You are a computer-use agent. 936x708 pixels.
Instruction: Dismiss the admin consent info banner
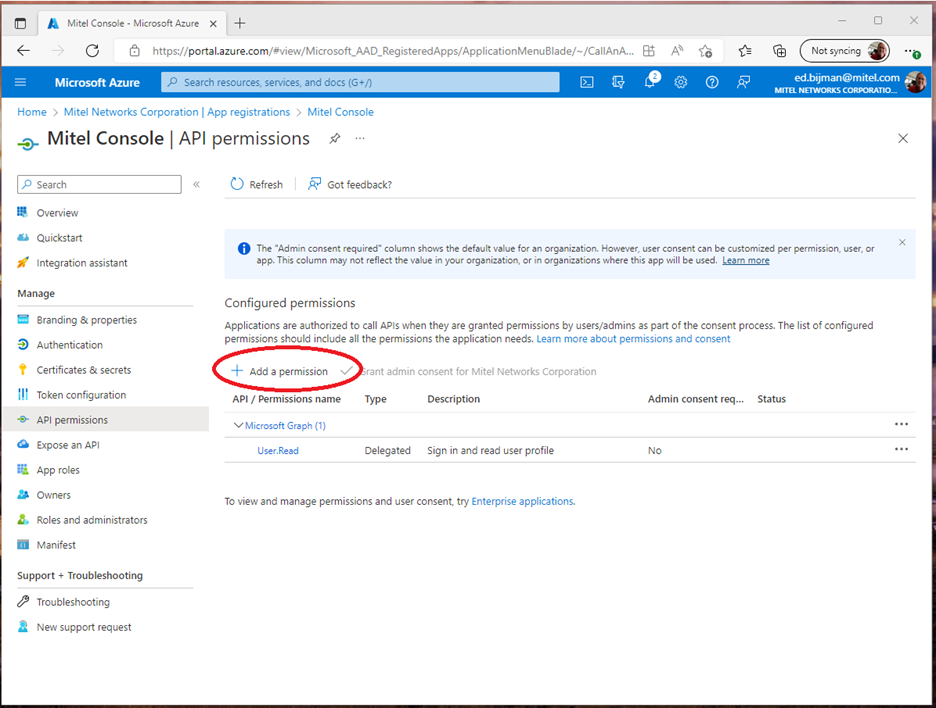902,243
